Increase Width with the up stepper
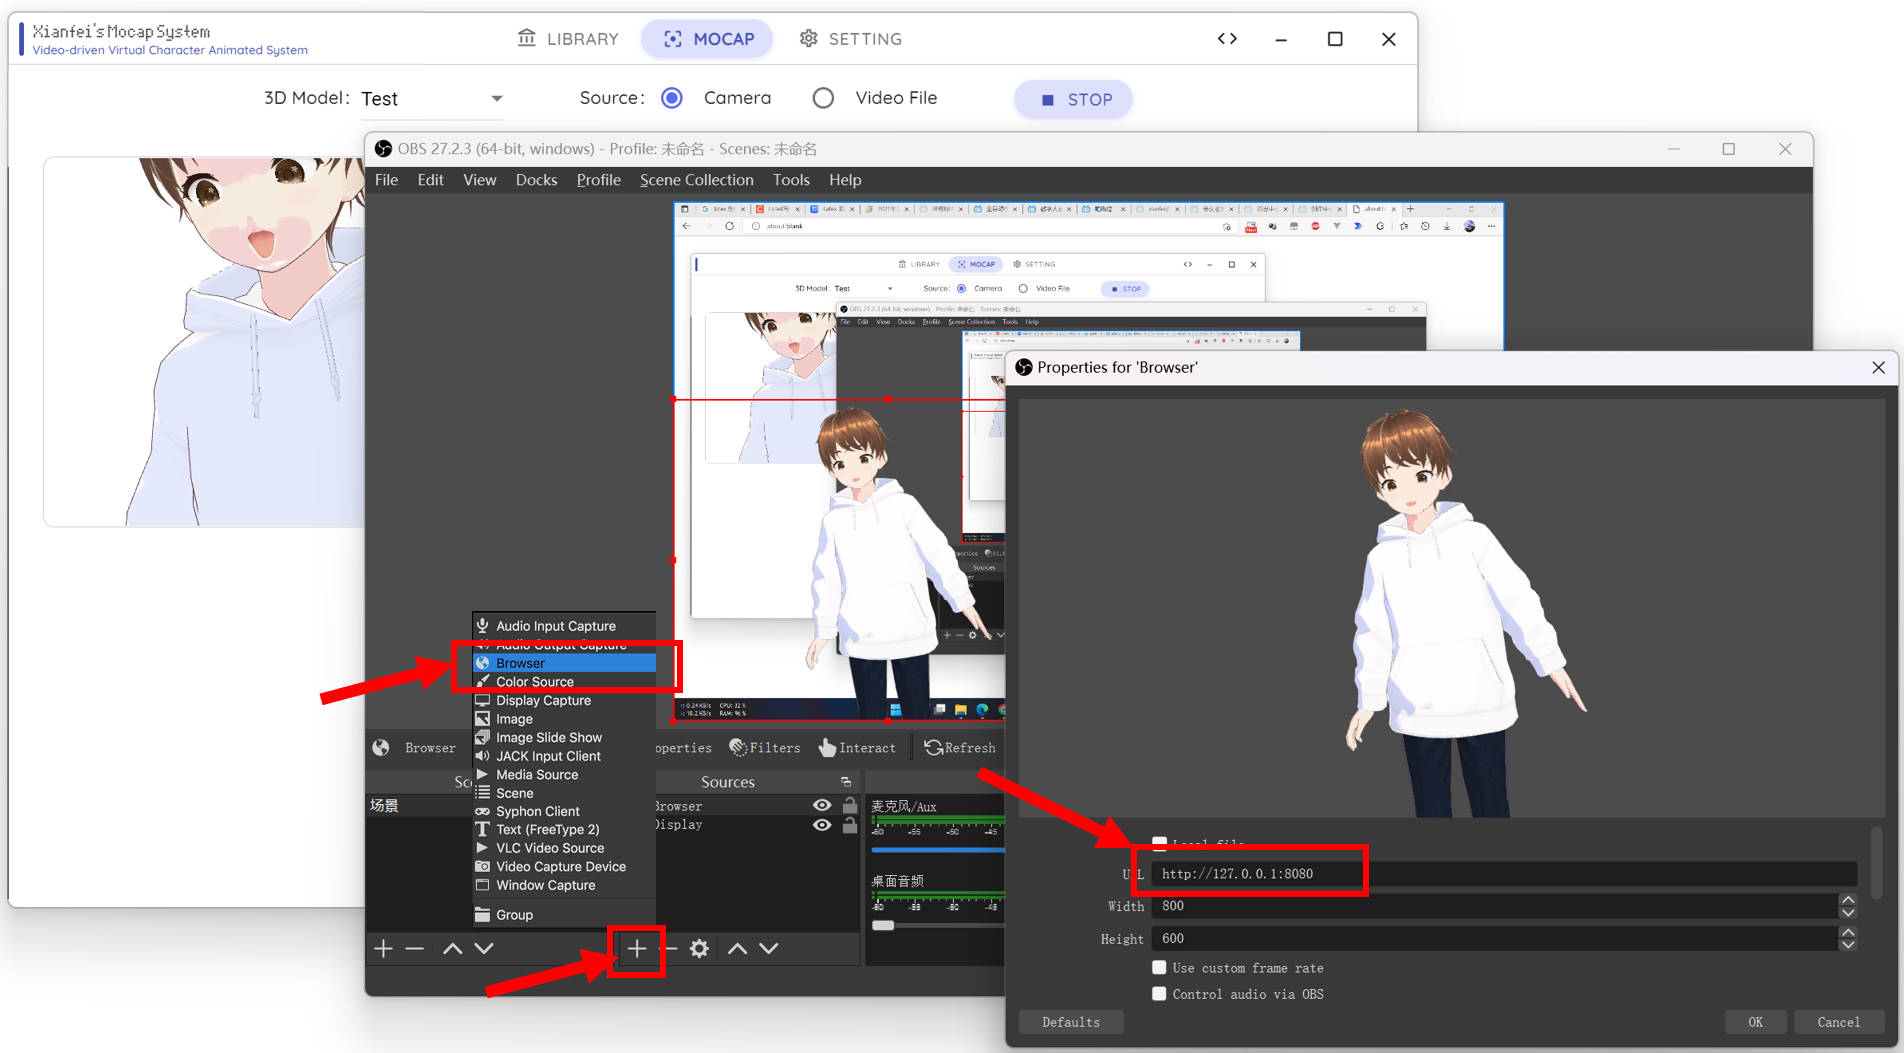The height and width of the screenshot is (1053, 1904). [x=1848, y=900]
